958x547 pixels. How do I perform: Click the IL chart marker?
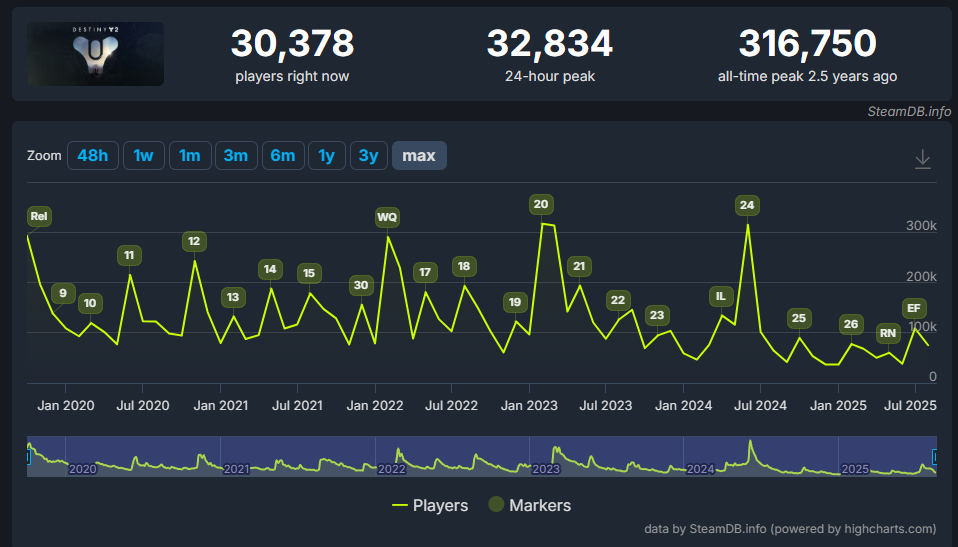[721, 296]
